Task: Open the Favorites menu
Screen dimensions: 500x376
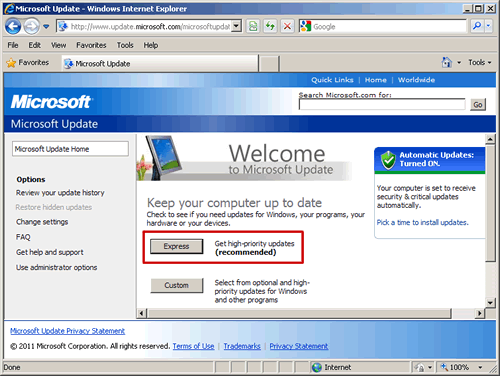Action: tap(91, 45)
